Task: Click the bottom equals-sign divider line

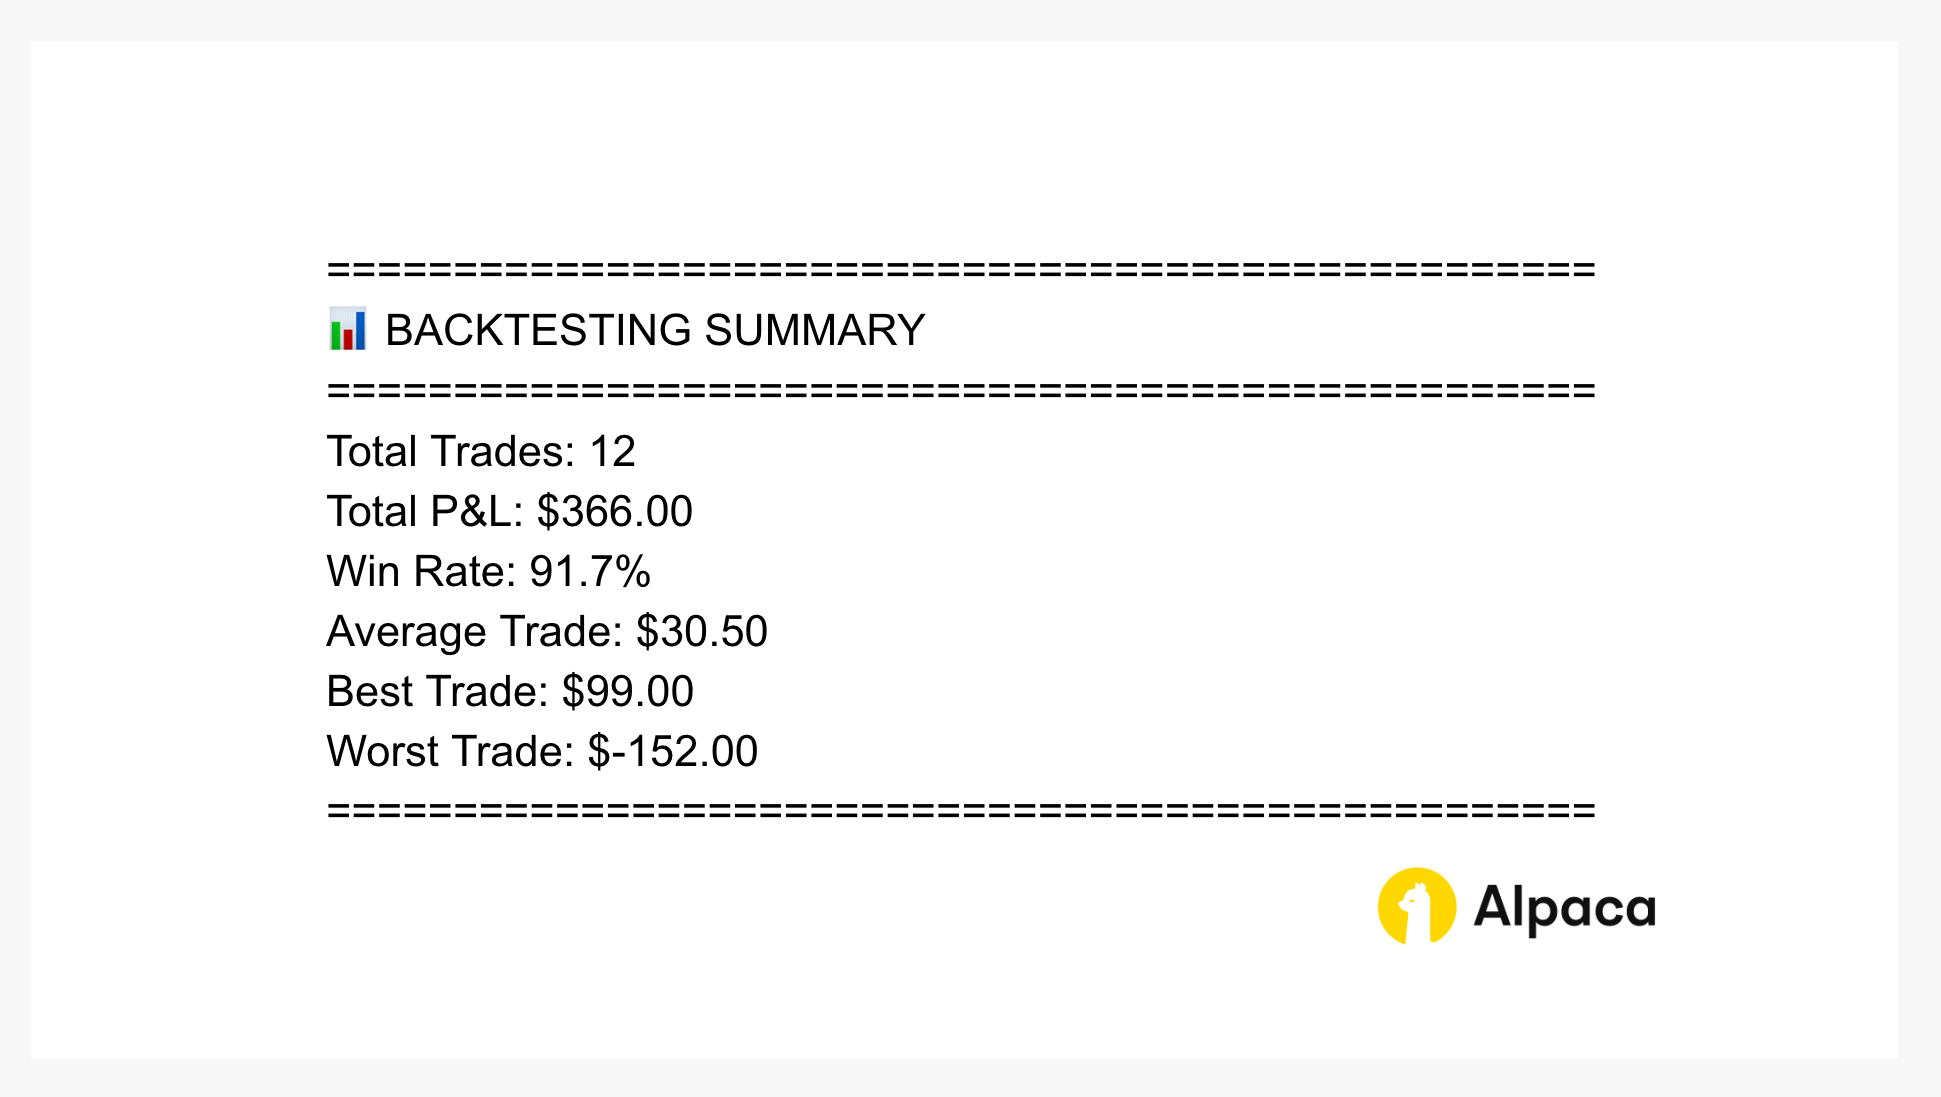Action: click(x=961, y=810)
